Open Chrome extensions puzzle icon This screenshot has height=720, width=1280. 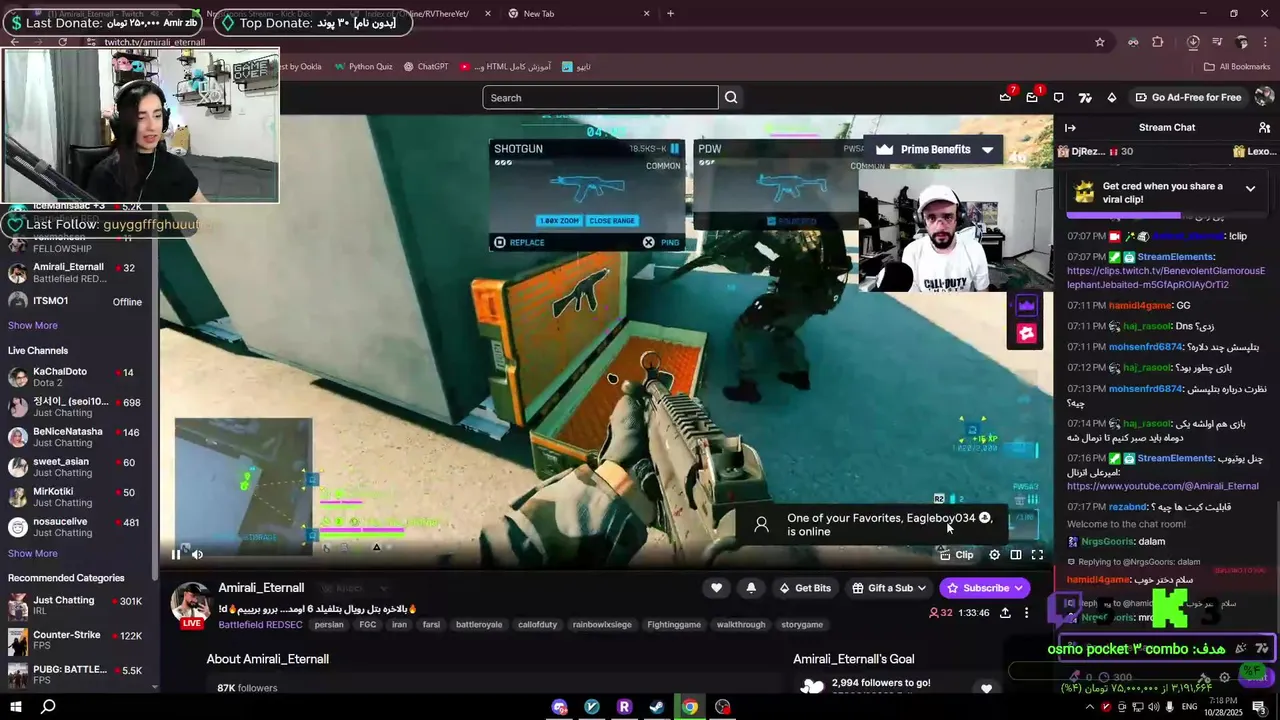pyautogui.click(x=1158, y=42)
